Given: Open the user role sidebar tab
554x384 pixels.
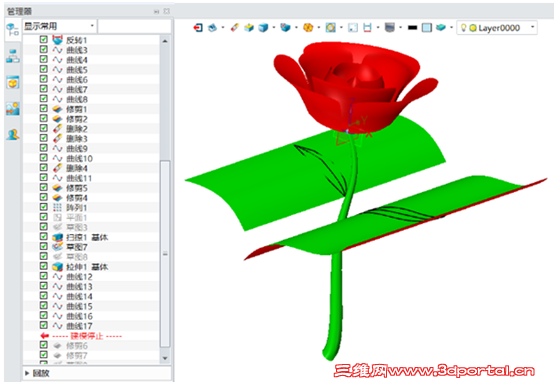Looking at the screenshot, I should (13, 135).
